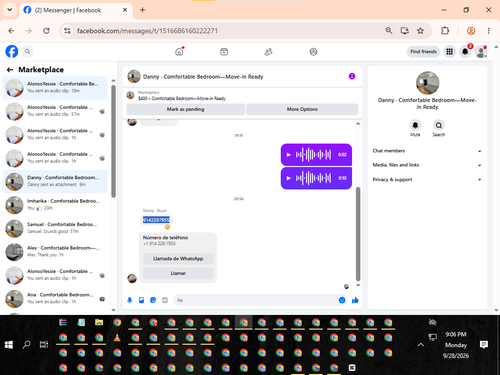
Task: Play the 0:02 audio clip
Action: tap(289, 155)
